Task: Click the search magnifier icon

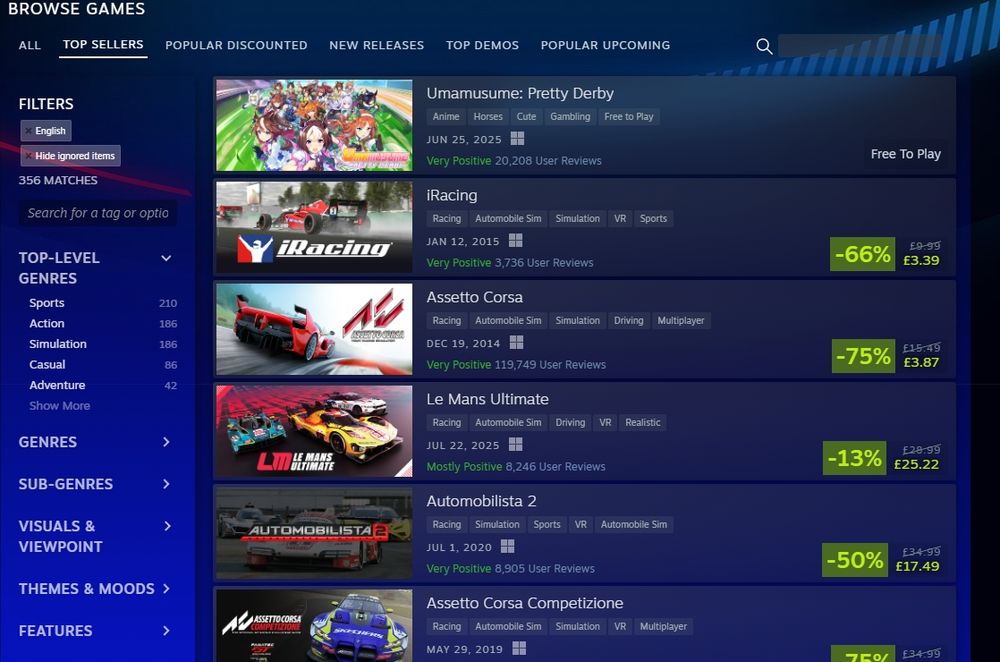Action: coord(764,46)
